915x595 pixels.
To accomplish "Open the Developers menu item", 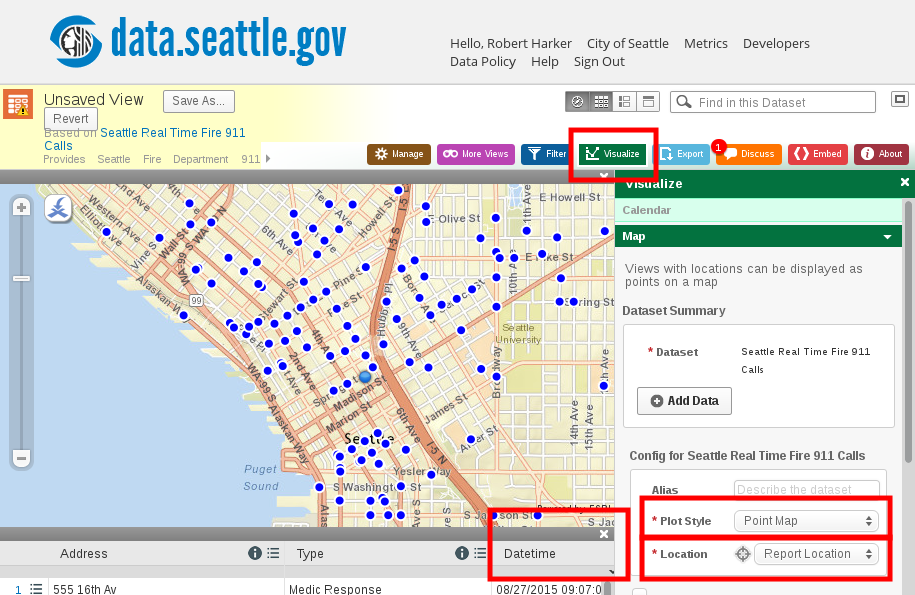I will 776,43.
